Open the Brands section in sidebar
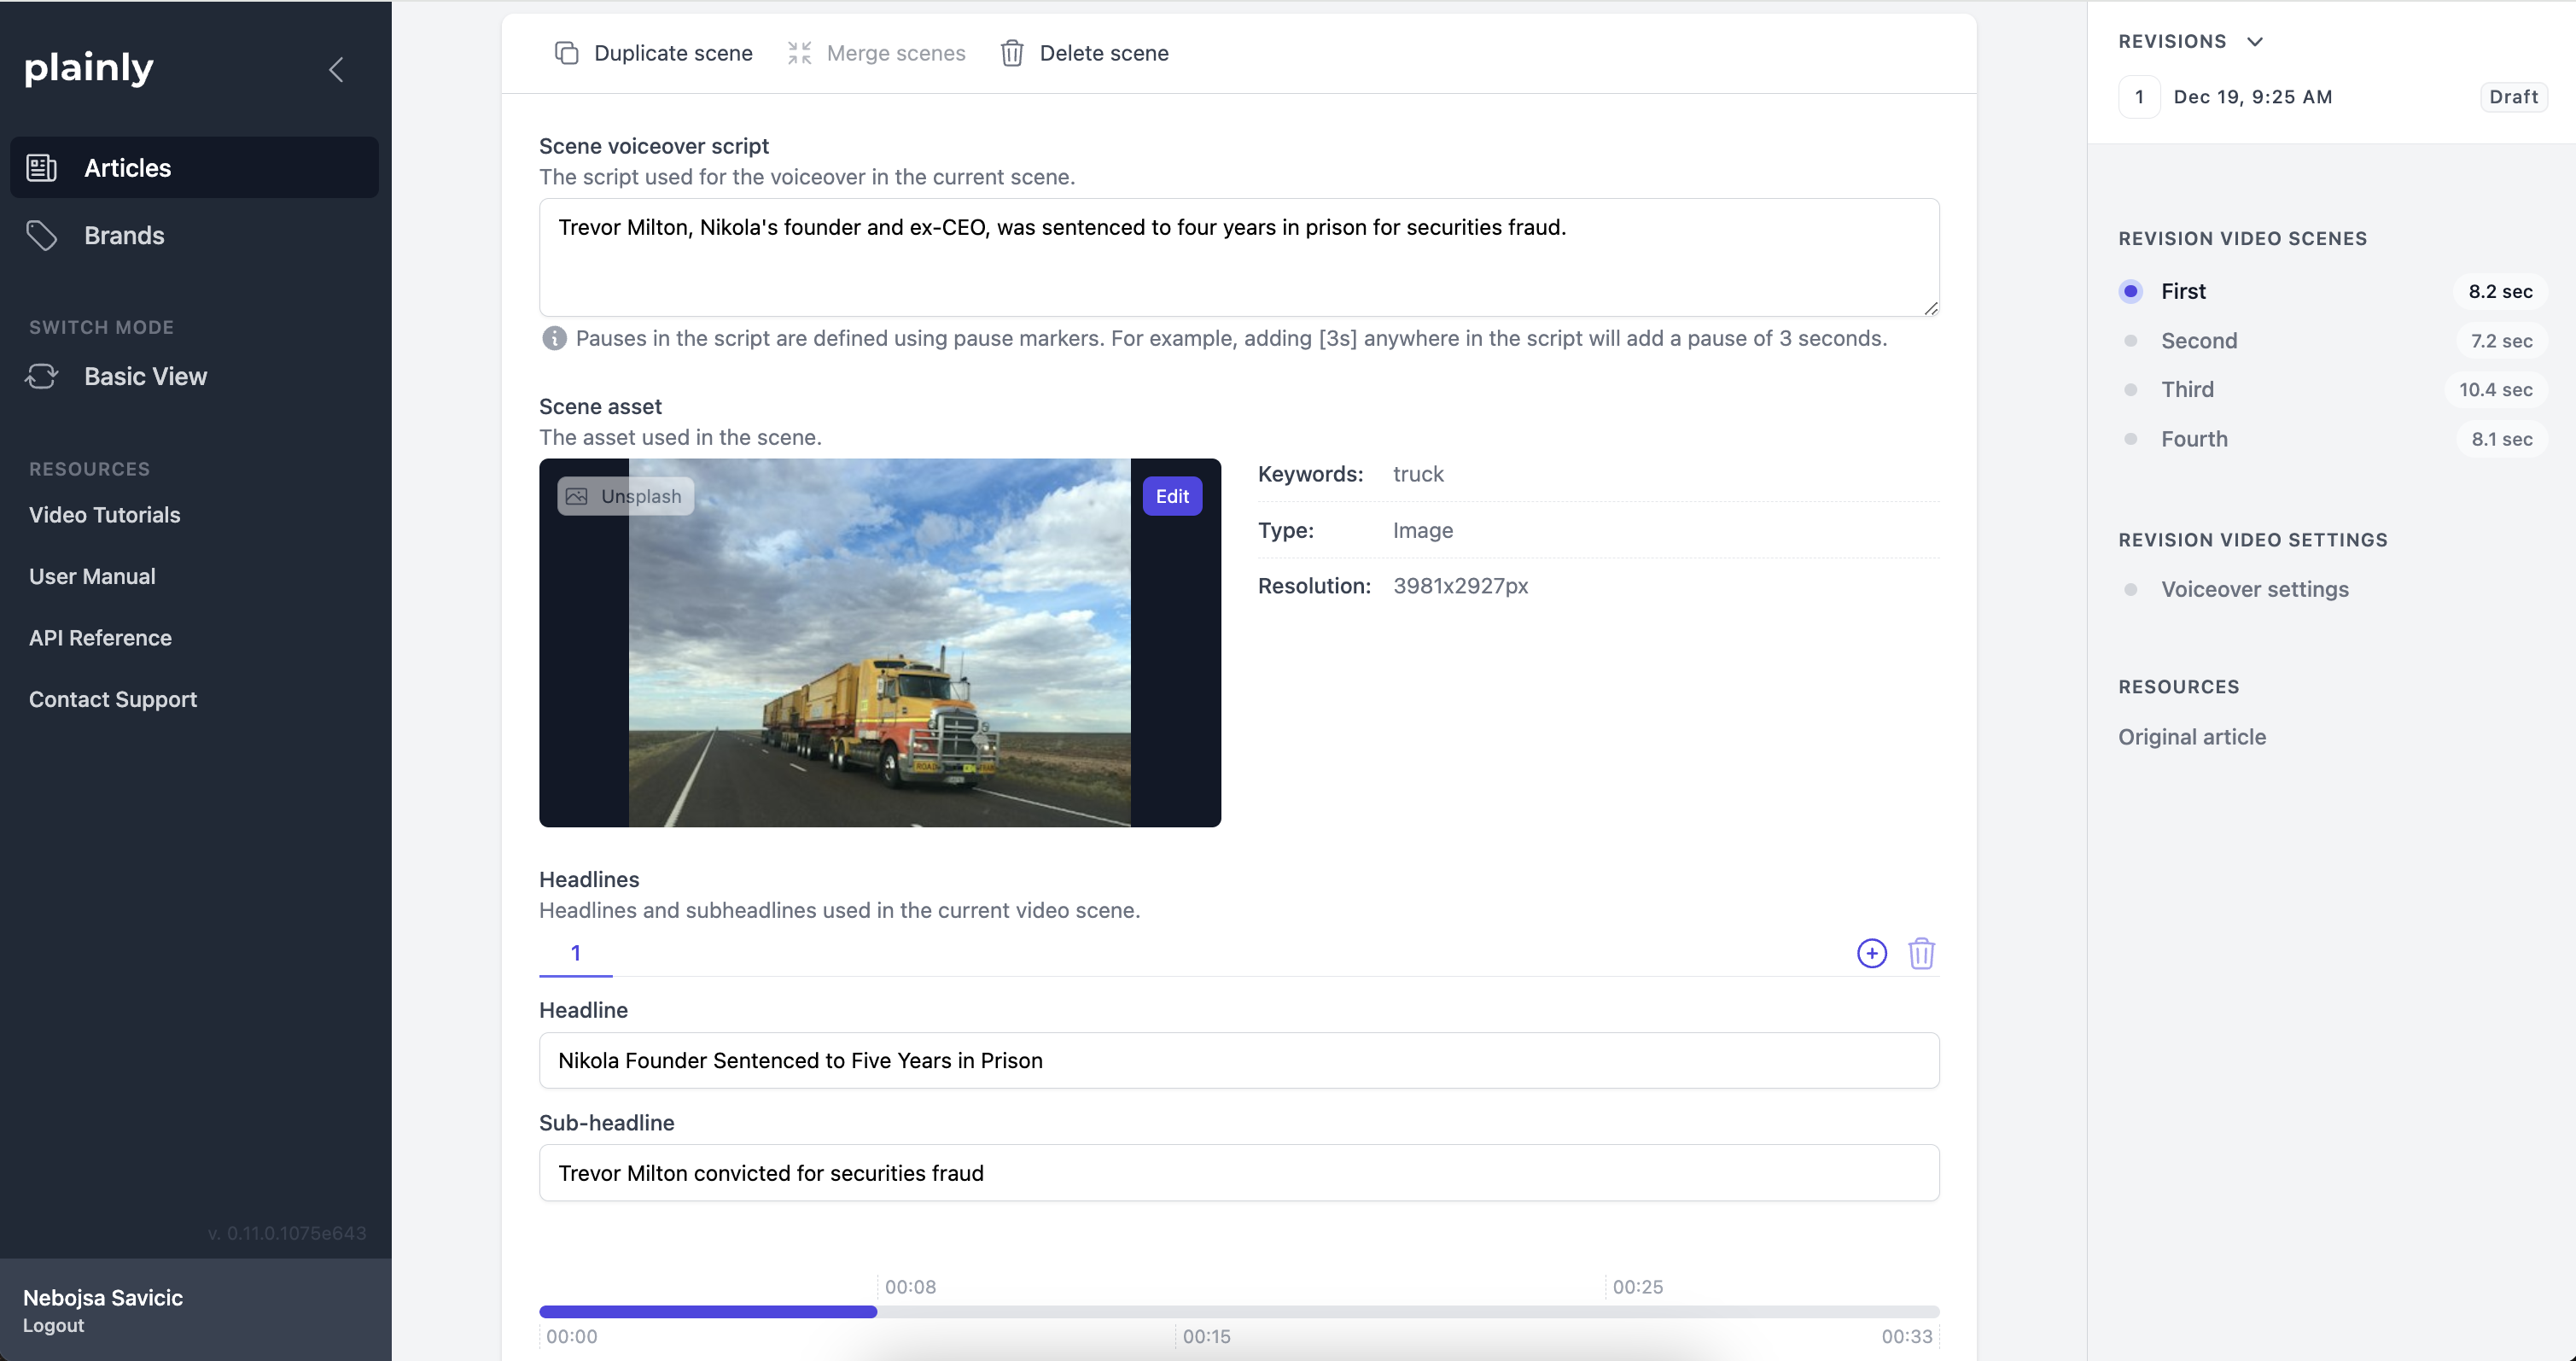 (124, 235)
